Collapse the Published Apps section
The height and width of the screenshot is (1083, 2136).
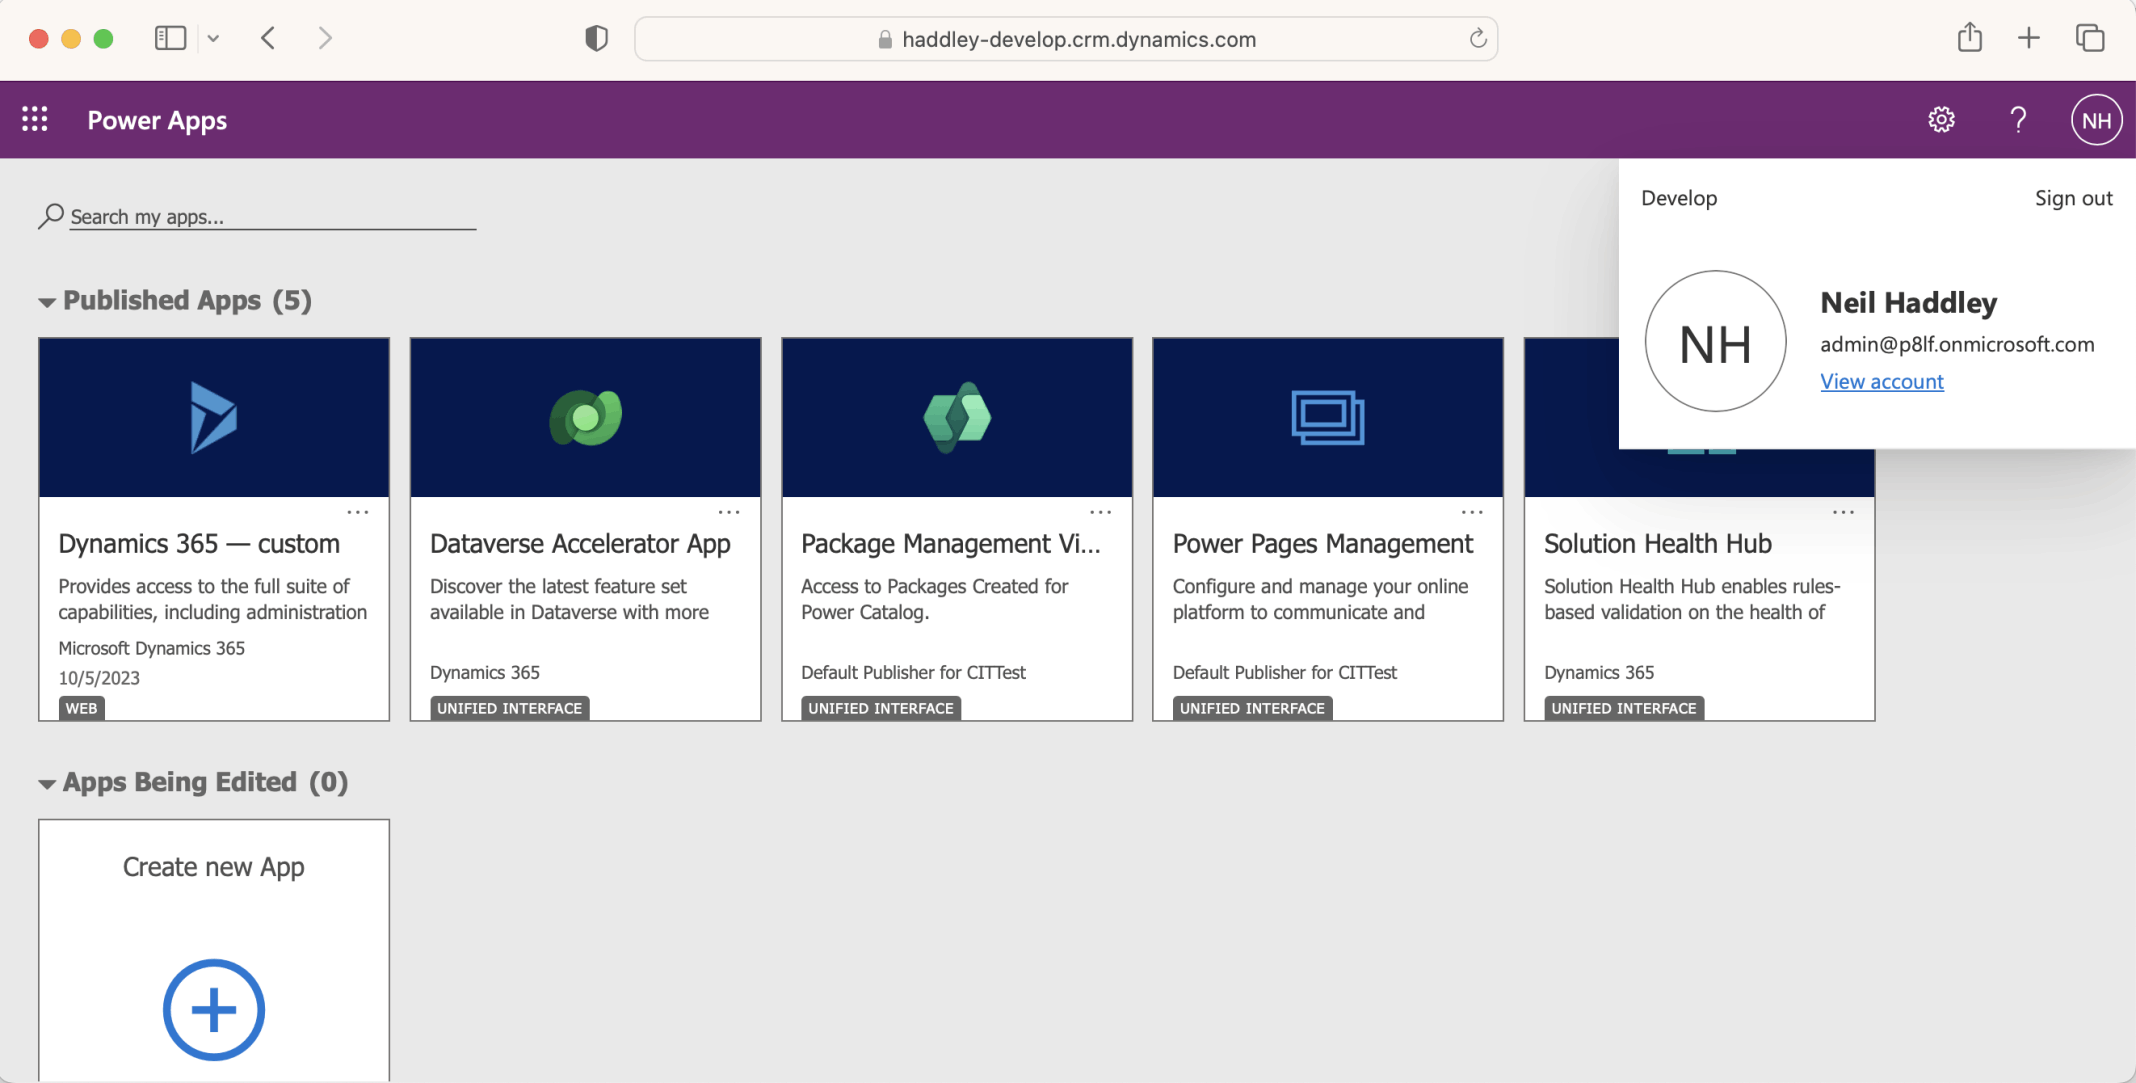[47, 302]
